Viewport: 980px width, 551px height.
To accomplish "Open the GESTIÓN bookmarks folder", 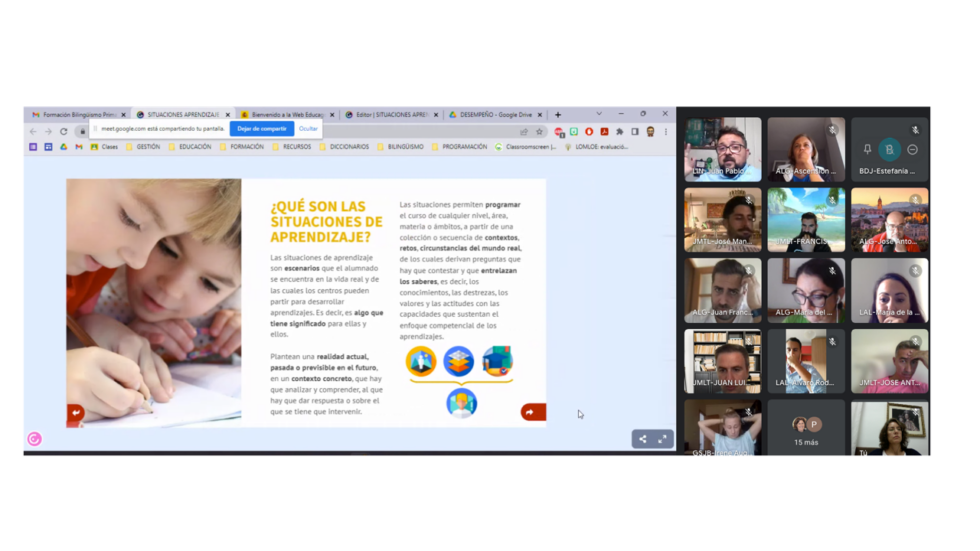I will coord(147,147).
